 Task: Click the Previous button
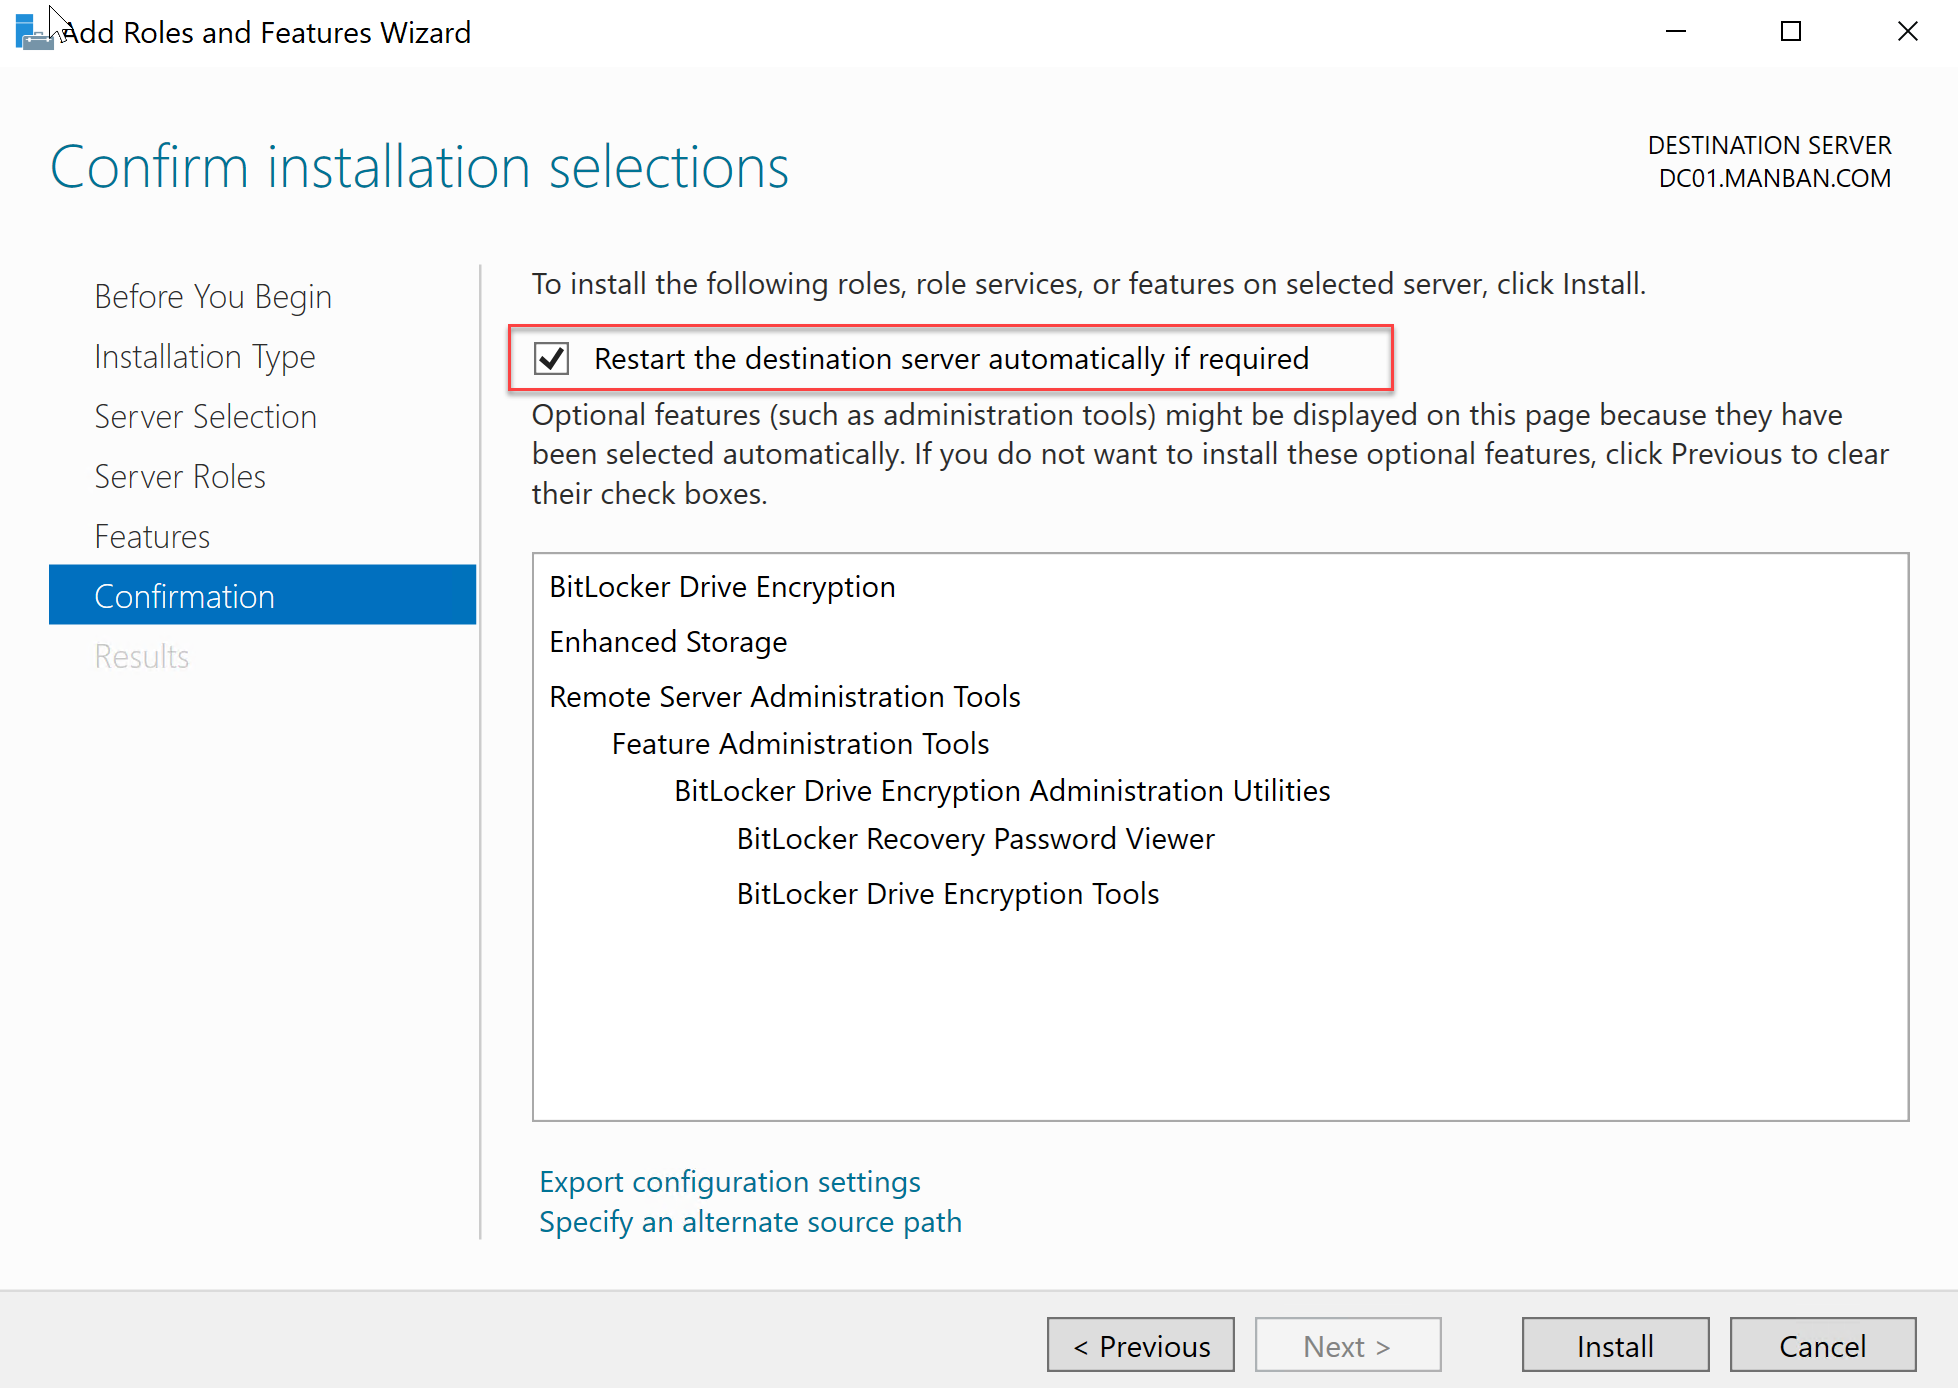click(1140, 1345)
